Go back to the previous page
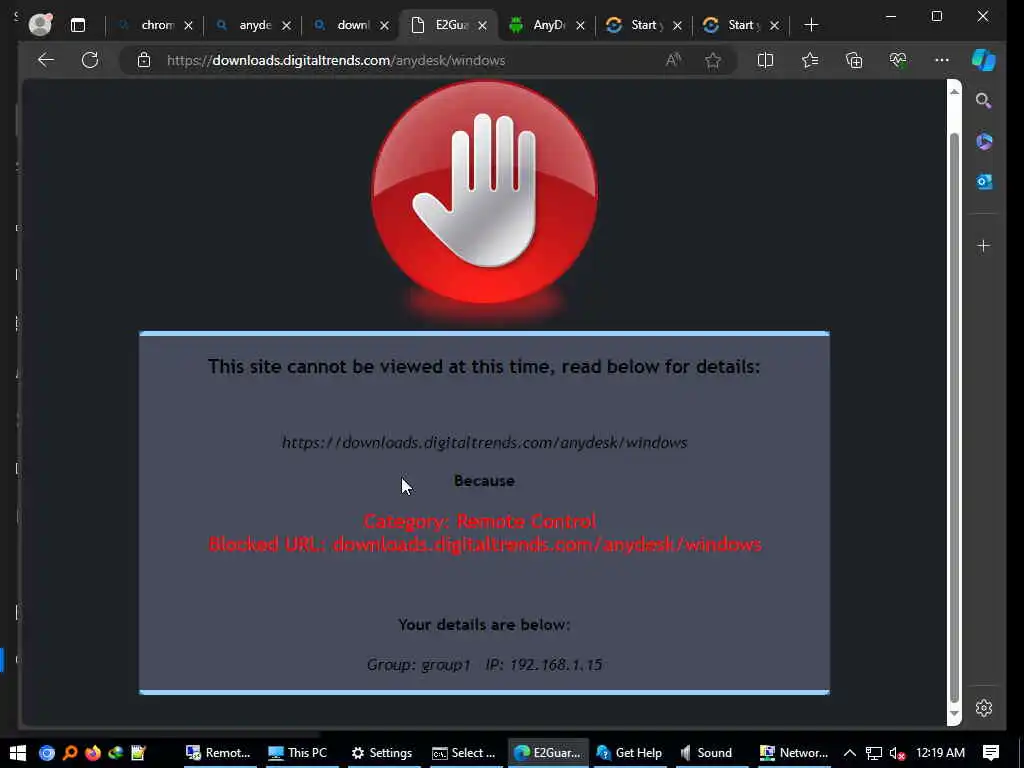 click(46, 60)
